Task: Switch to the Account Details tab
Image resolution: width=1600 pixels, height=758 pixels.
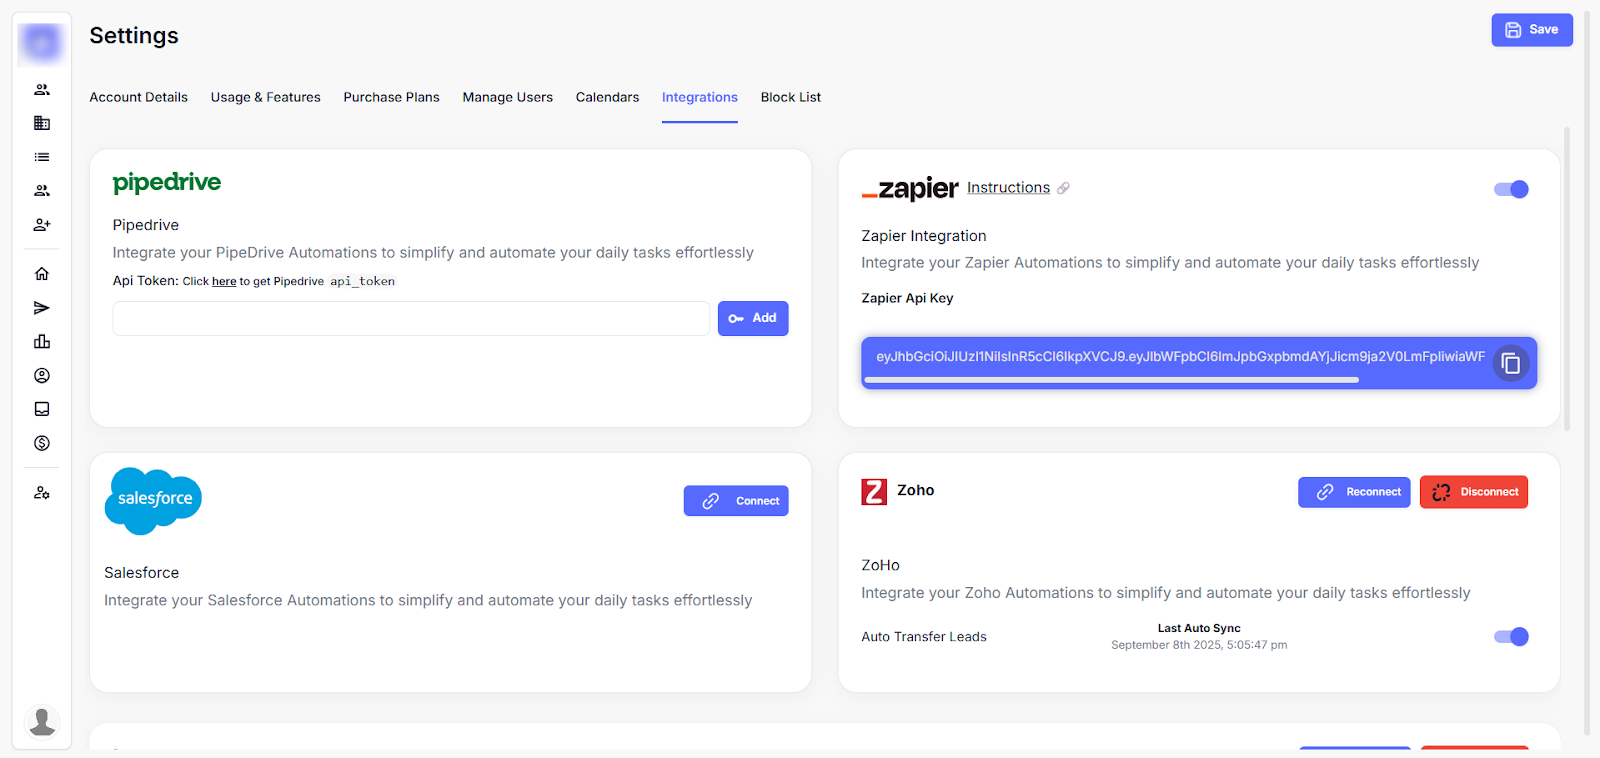Action: [x=138, y=97]
